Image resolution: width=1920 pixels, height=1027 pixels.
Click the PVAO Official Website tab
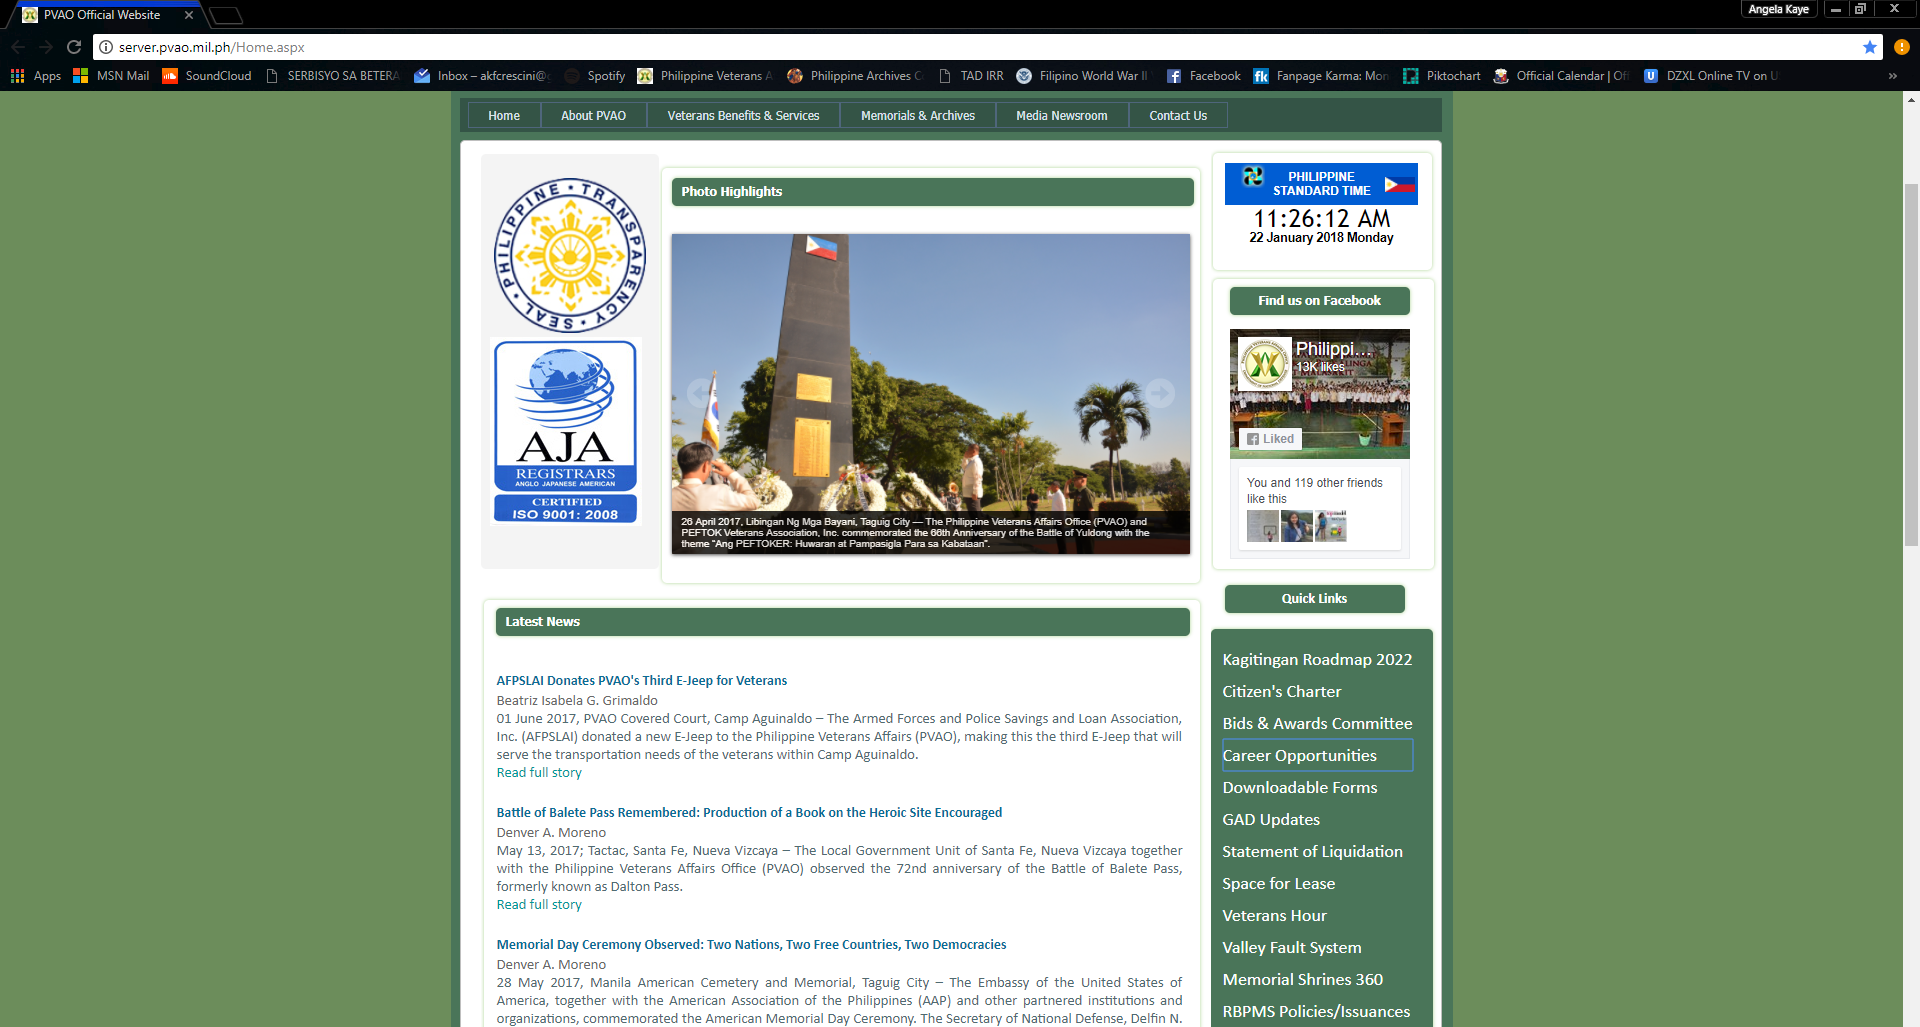tap(105, 15)
